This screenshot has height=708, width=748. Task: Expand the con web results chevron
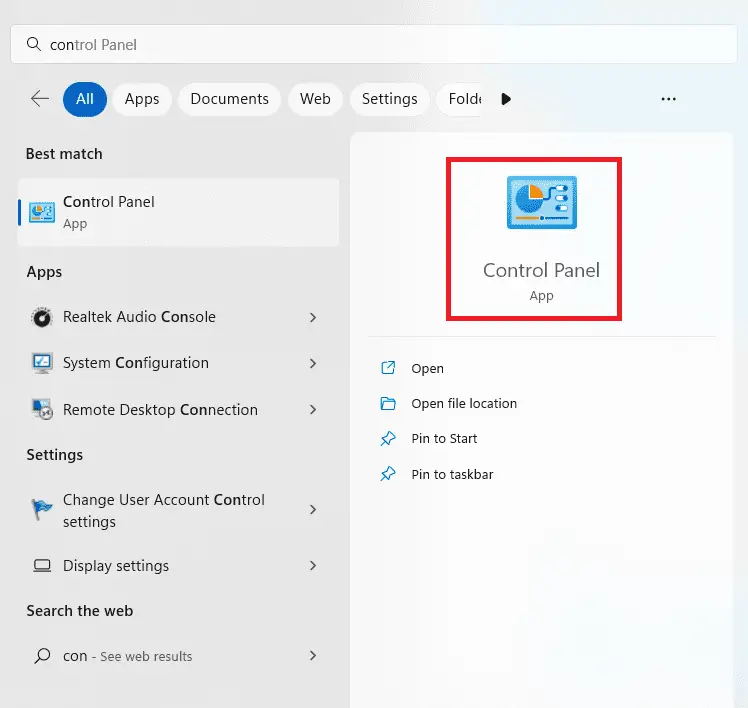(313, 656)
